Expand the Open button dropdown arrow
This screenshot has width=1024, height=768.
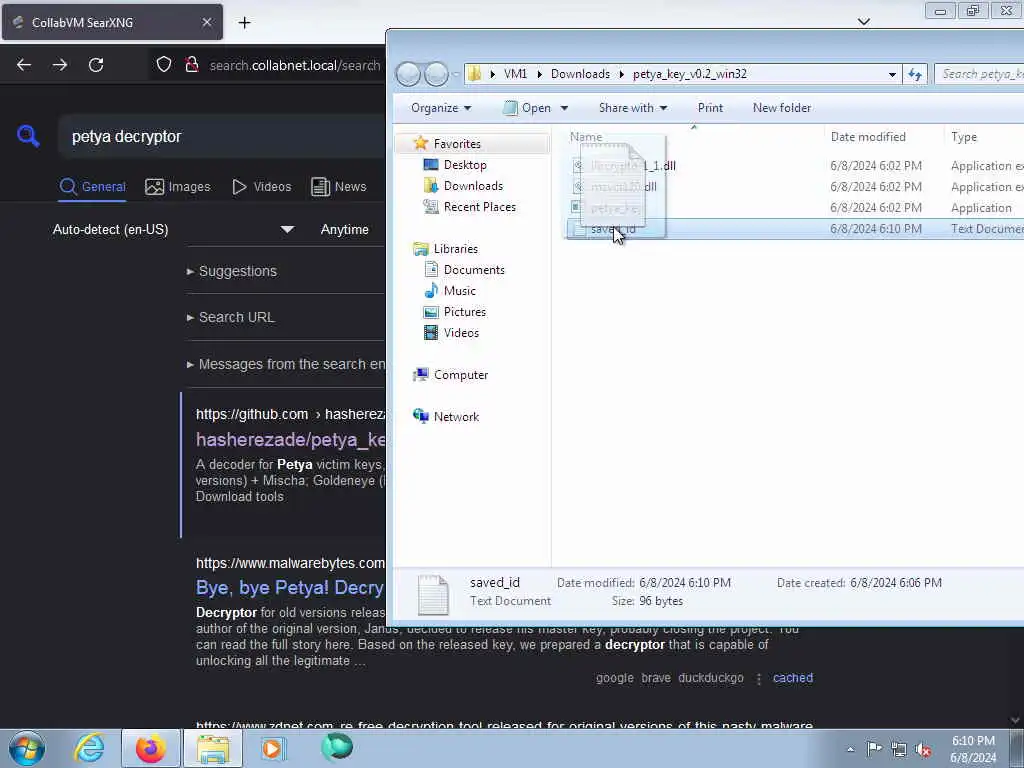point(564,108)
